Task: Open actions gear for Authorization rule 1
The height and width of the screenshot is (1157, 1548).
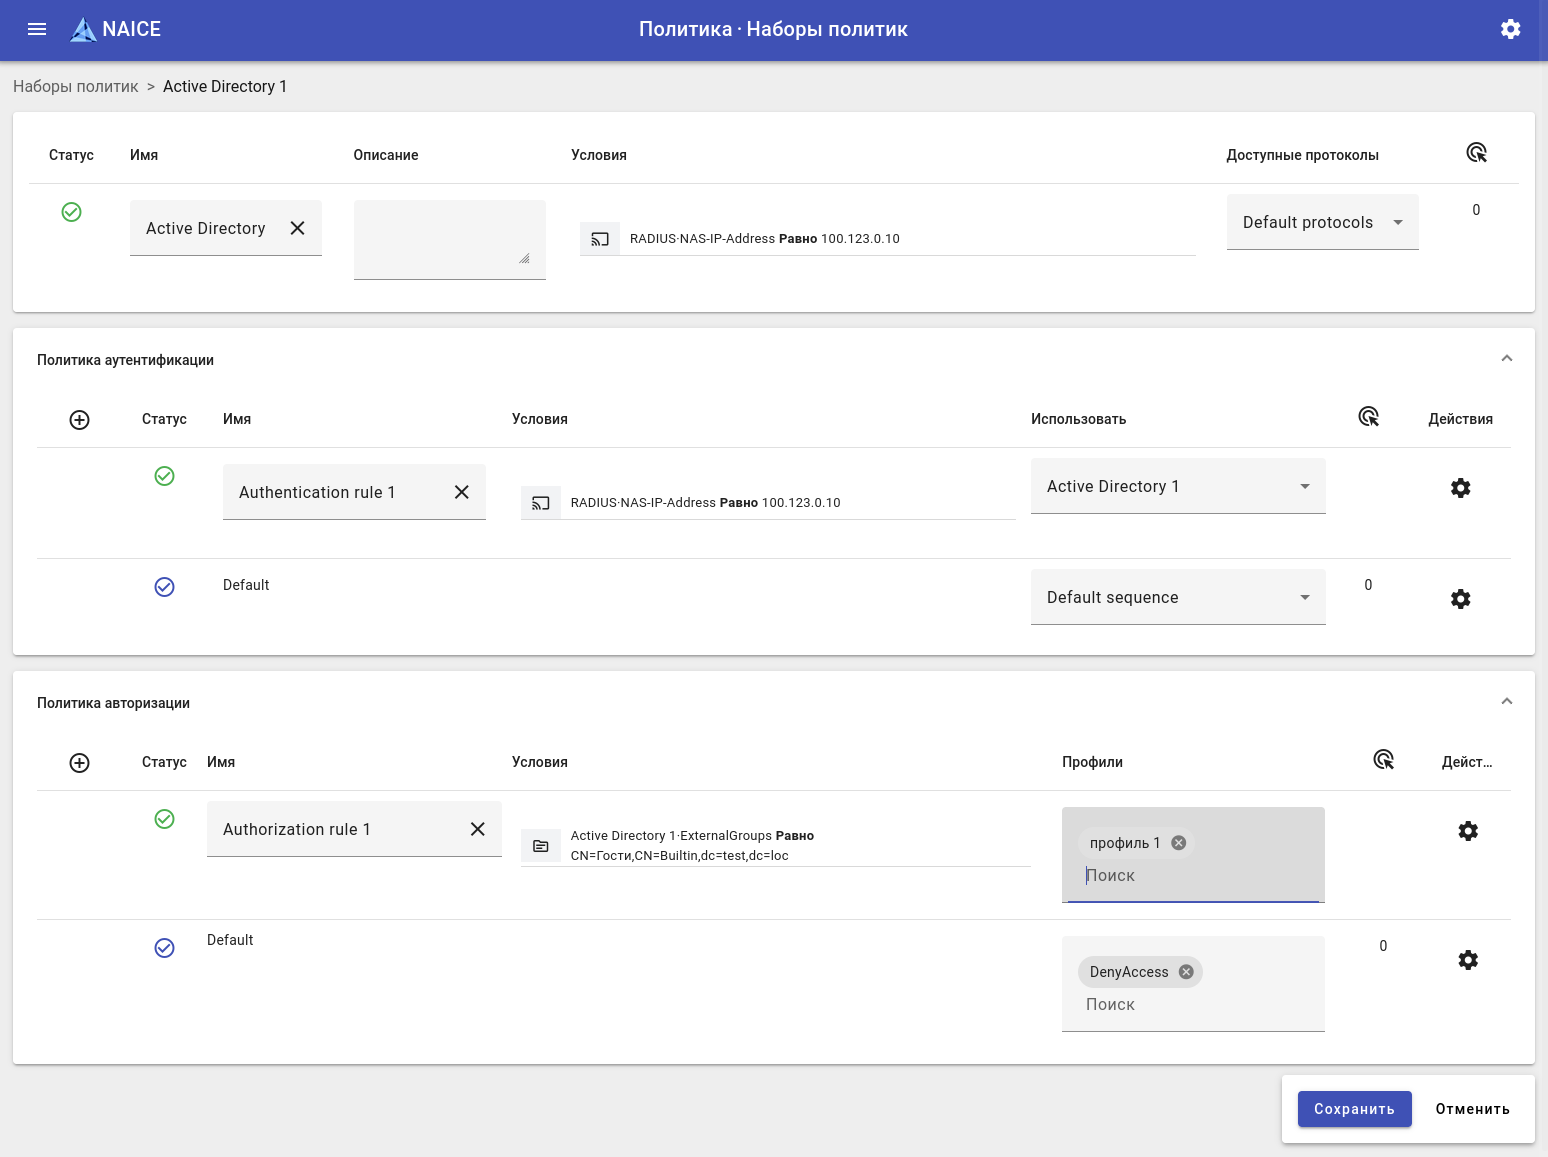Action: pos(1467,831)
